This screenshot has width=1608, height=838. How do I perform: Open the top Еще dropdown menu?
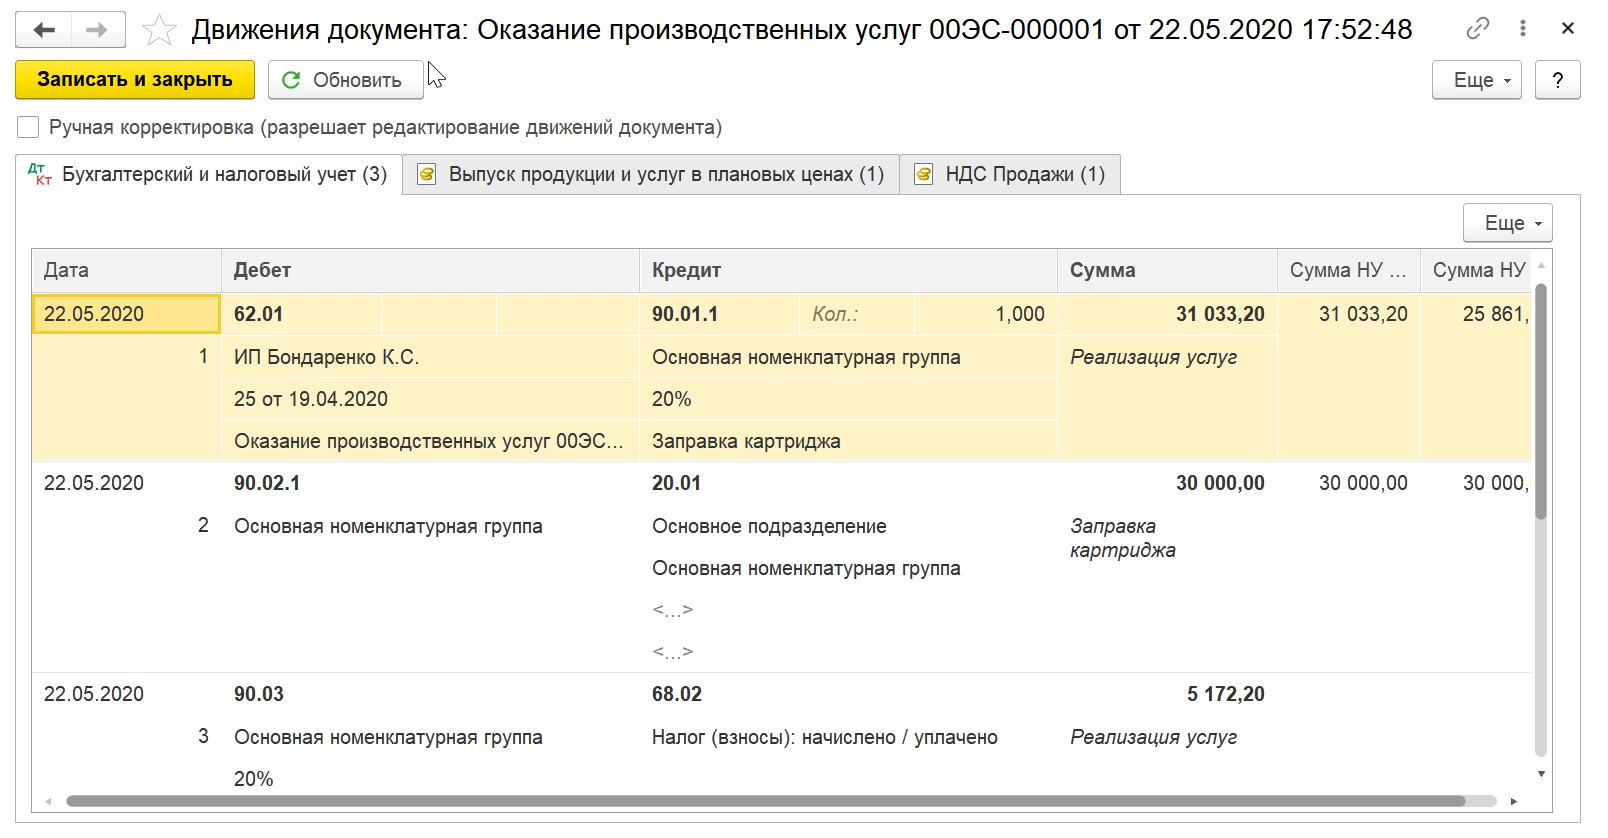coord(1476,80)
